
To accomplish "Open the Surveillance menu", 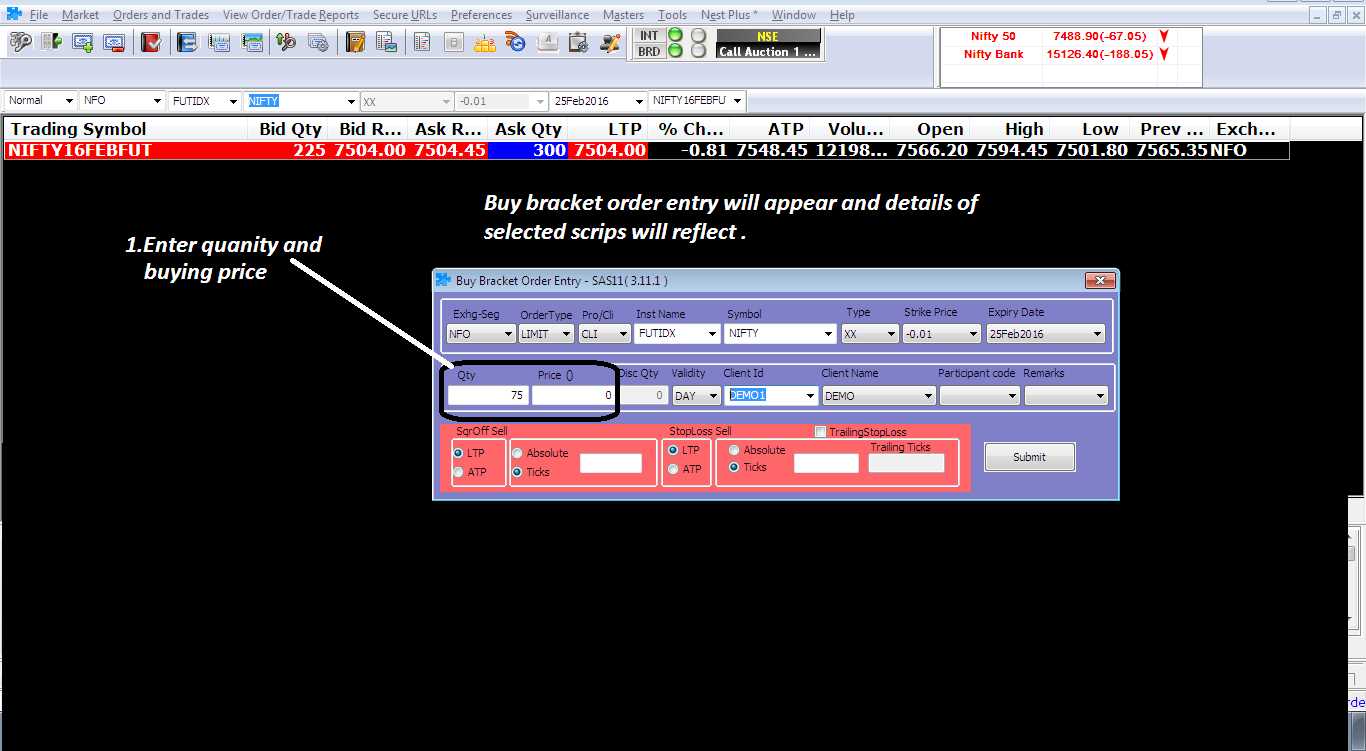I will 557,15.
